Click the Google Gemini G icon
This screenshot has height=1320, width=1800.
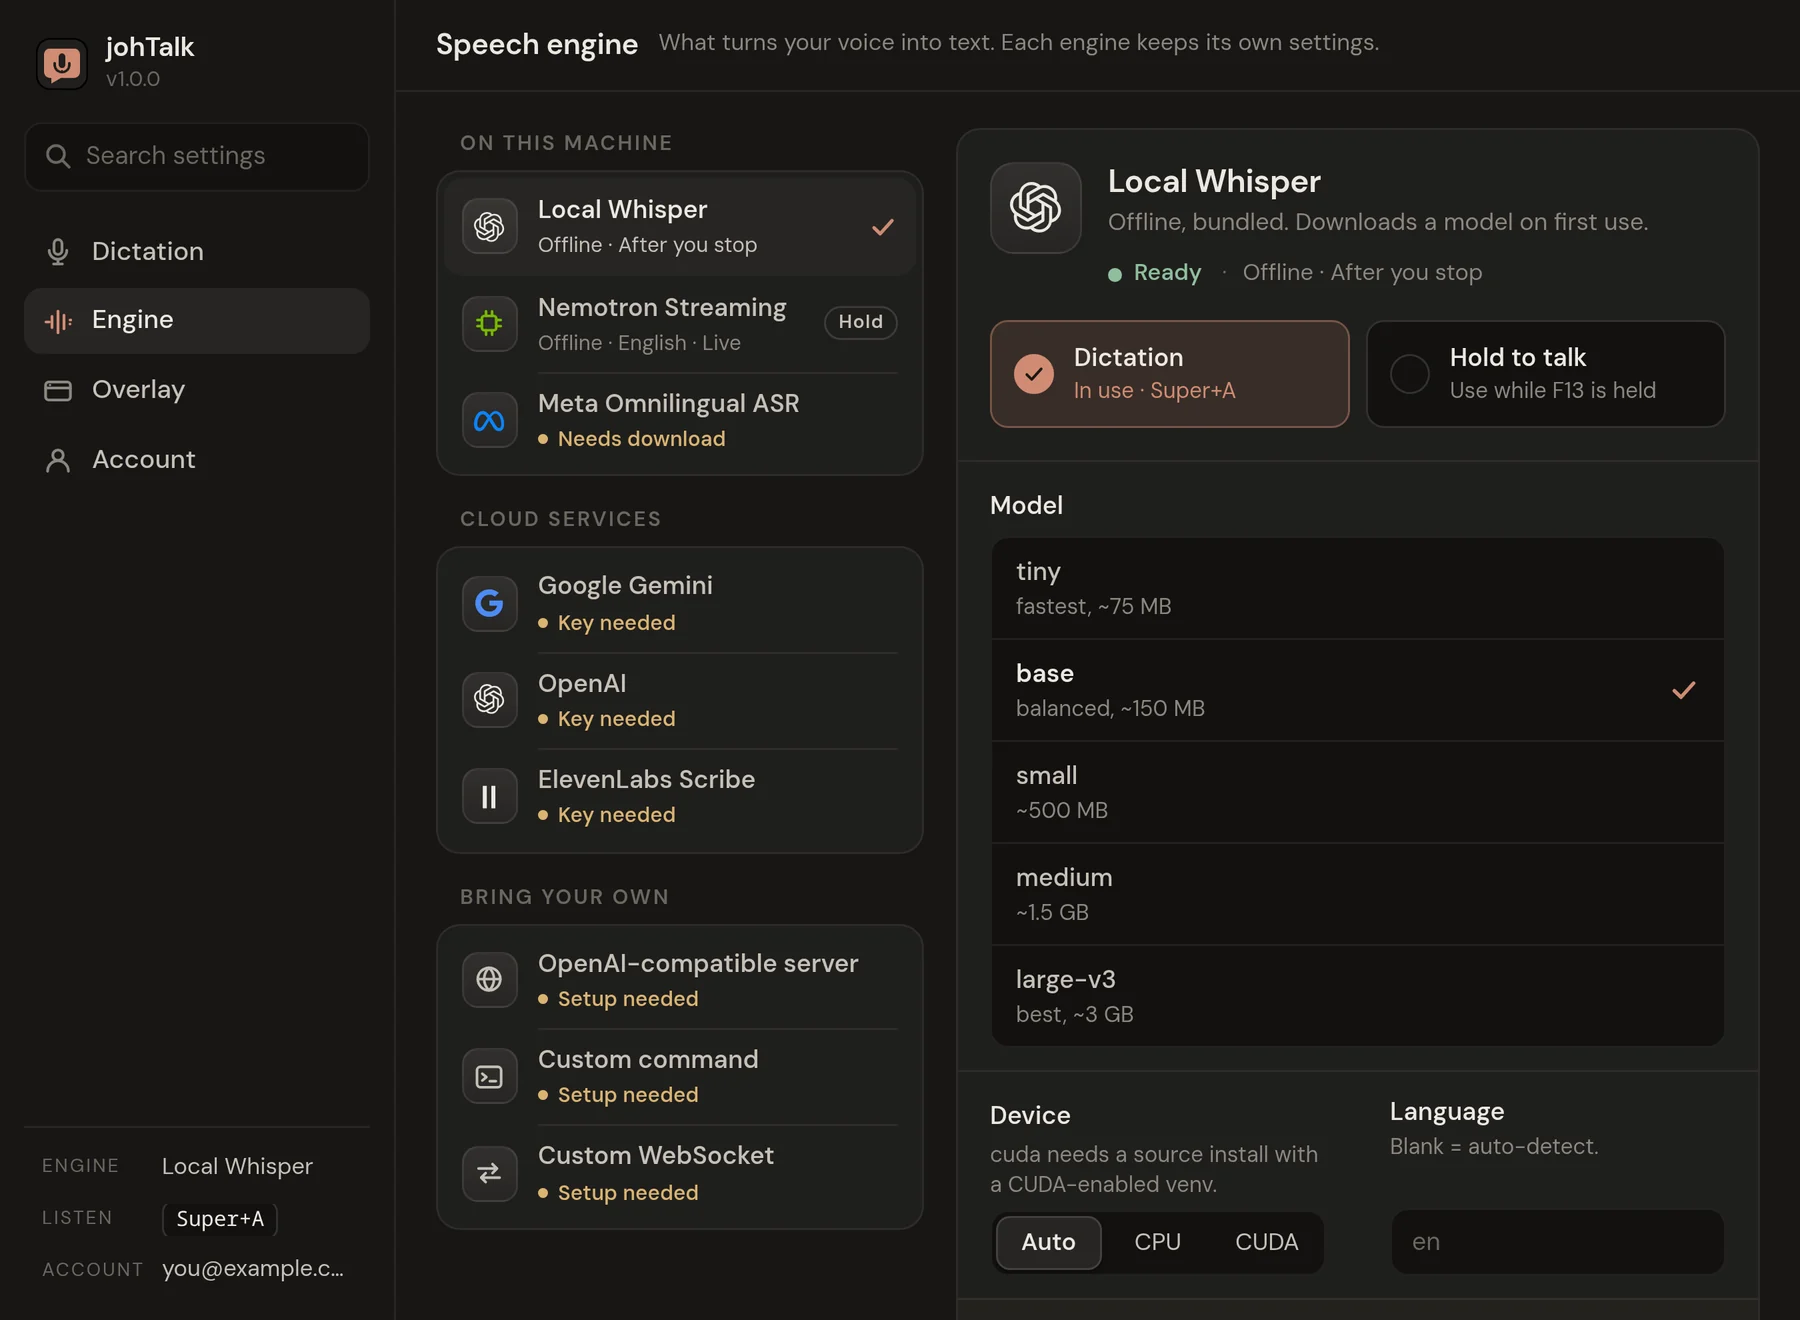(x=489, y=603)
